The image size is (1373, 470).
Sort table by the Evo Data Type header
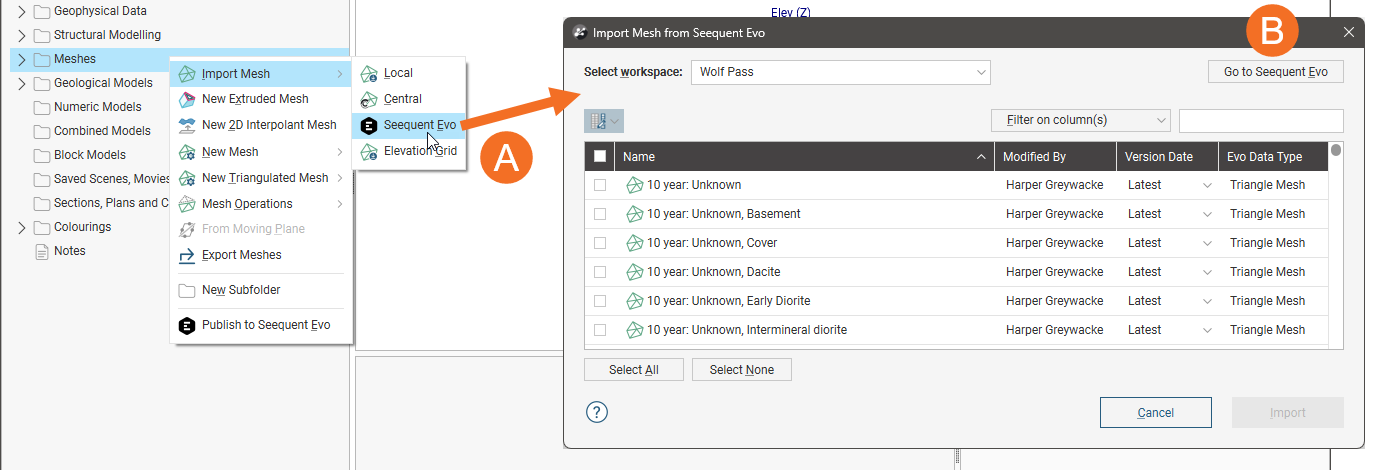[1272, 156]
